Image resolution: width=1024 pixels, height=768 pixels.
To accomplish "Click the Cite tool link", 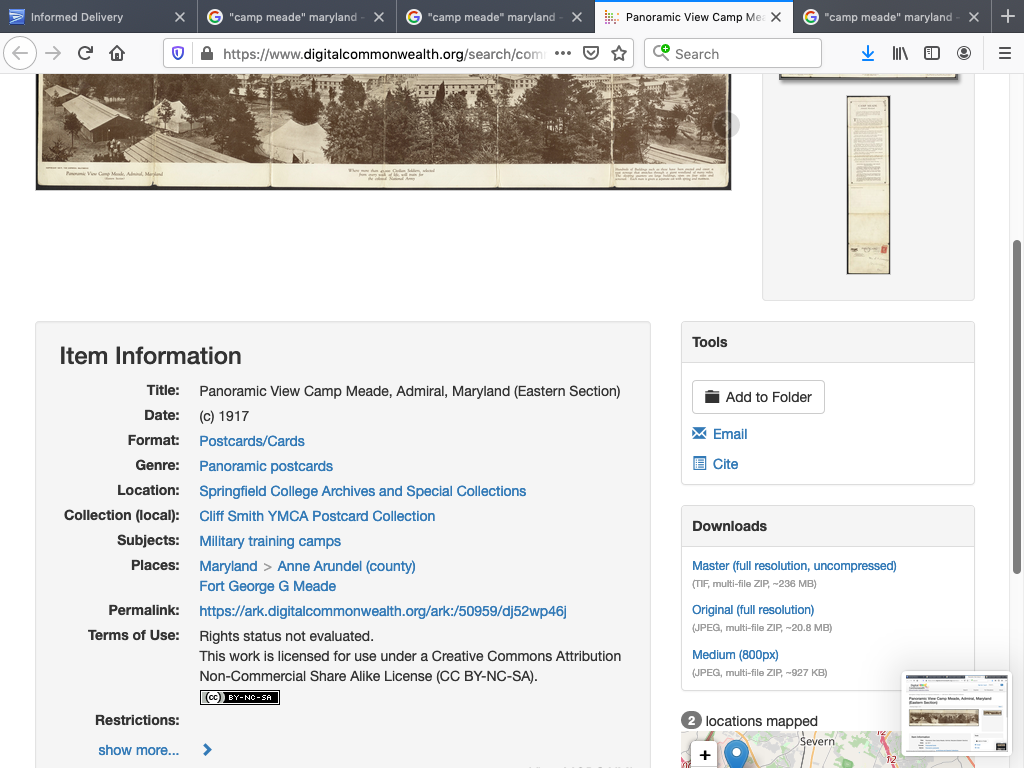I will (725, 464).
